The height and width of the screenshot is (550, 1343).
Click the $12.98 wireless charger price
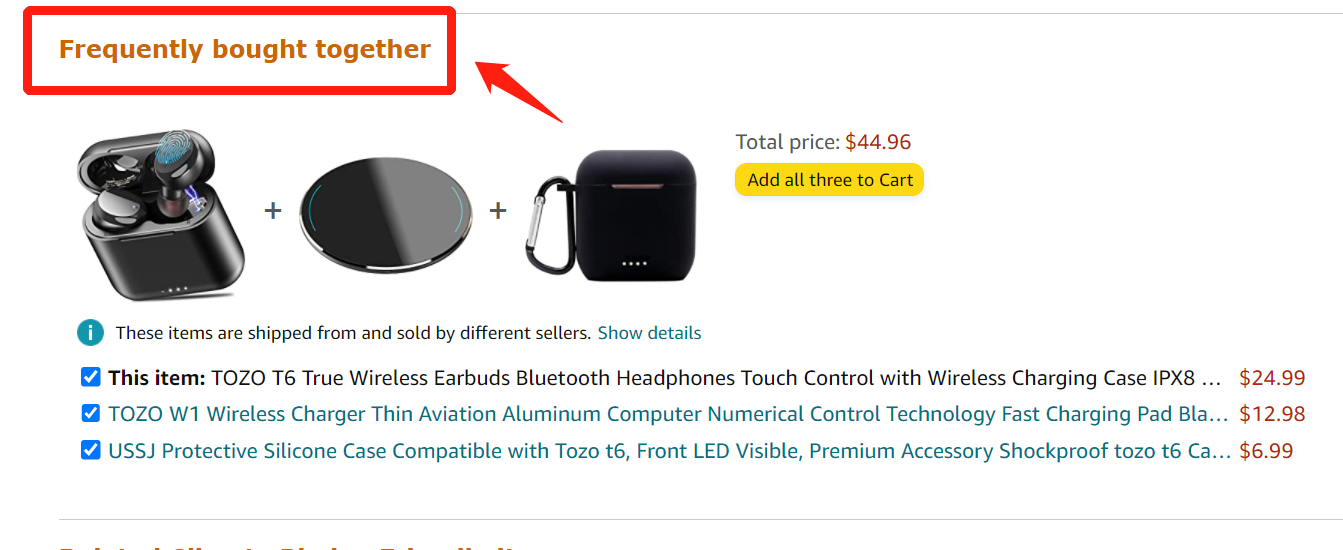1272,414
